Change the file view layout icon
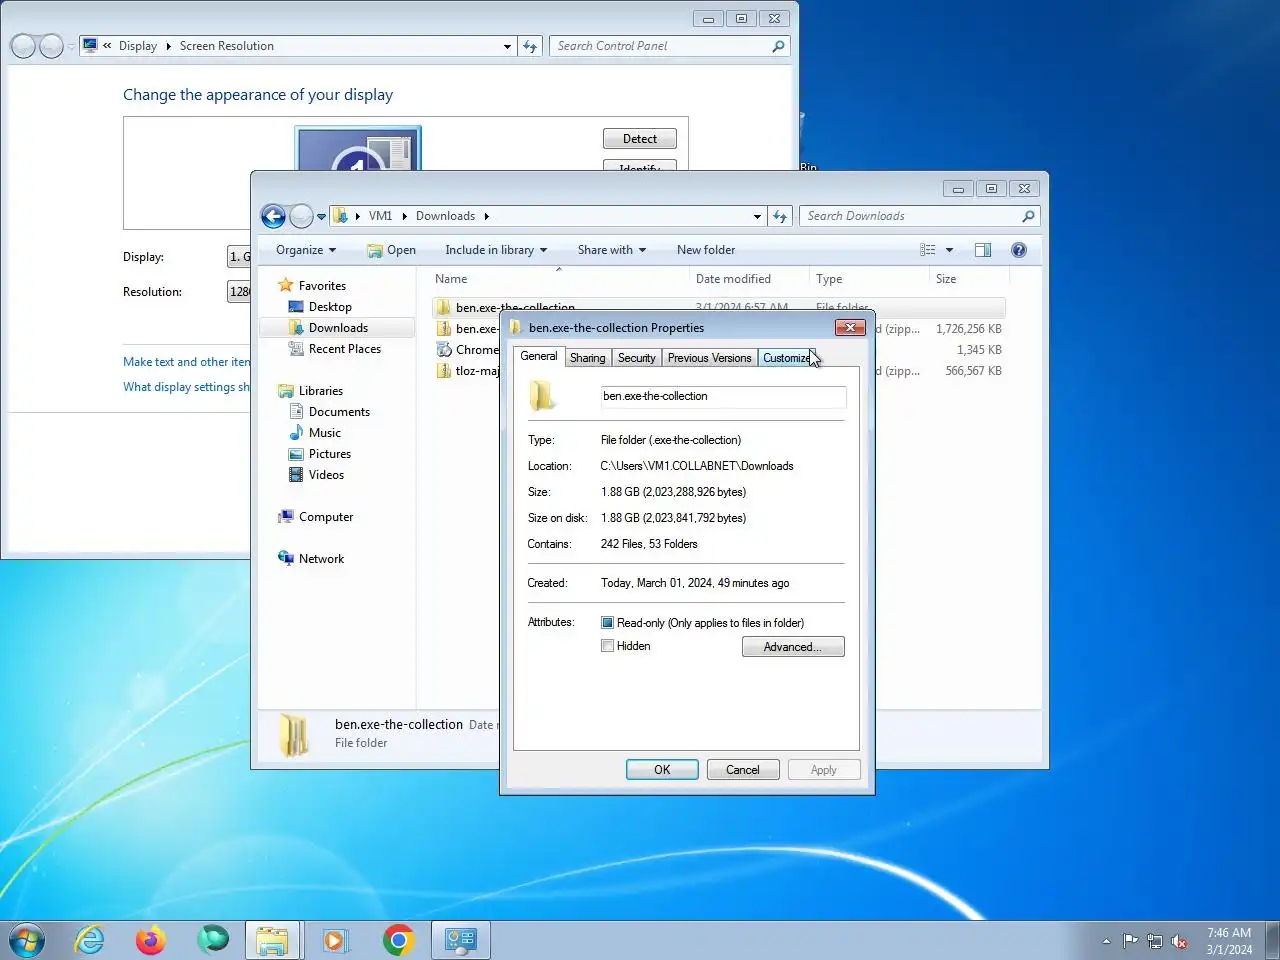Image resolution: width=1280 pixels, height=960 pixels. pyautogui.click(x=928, y=250)
